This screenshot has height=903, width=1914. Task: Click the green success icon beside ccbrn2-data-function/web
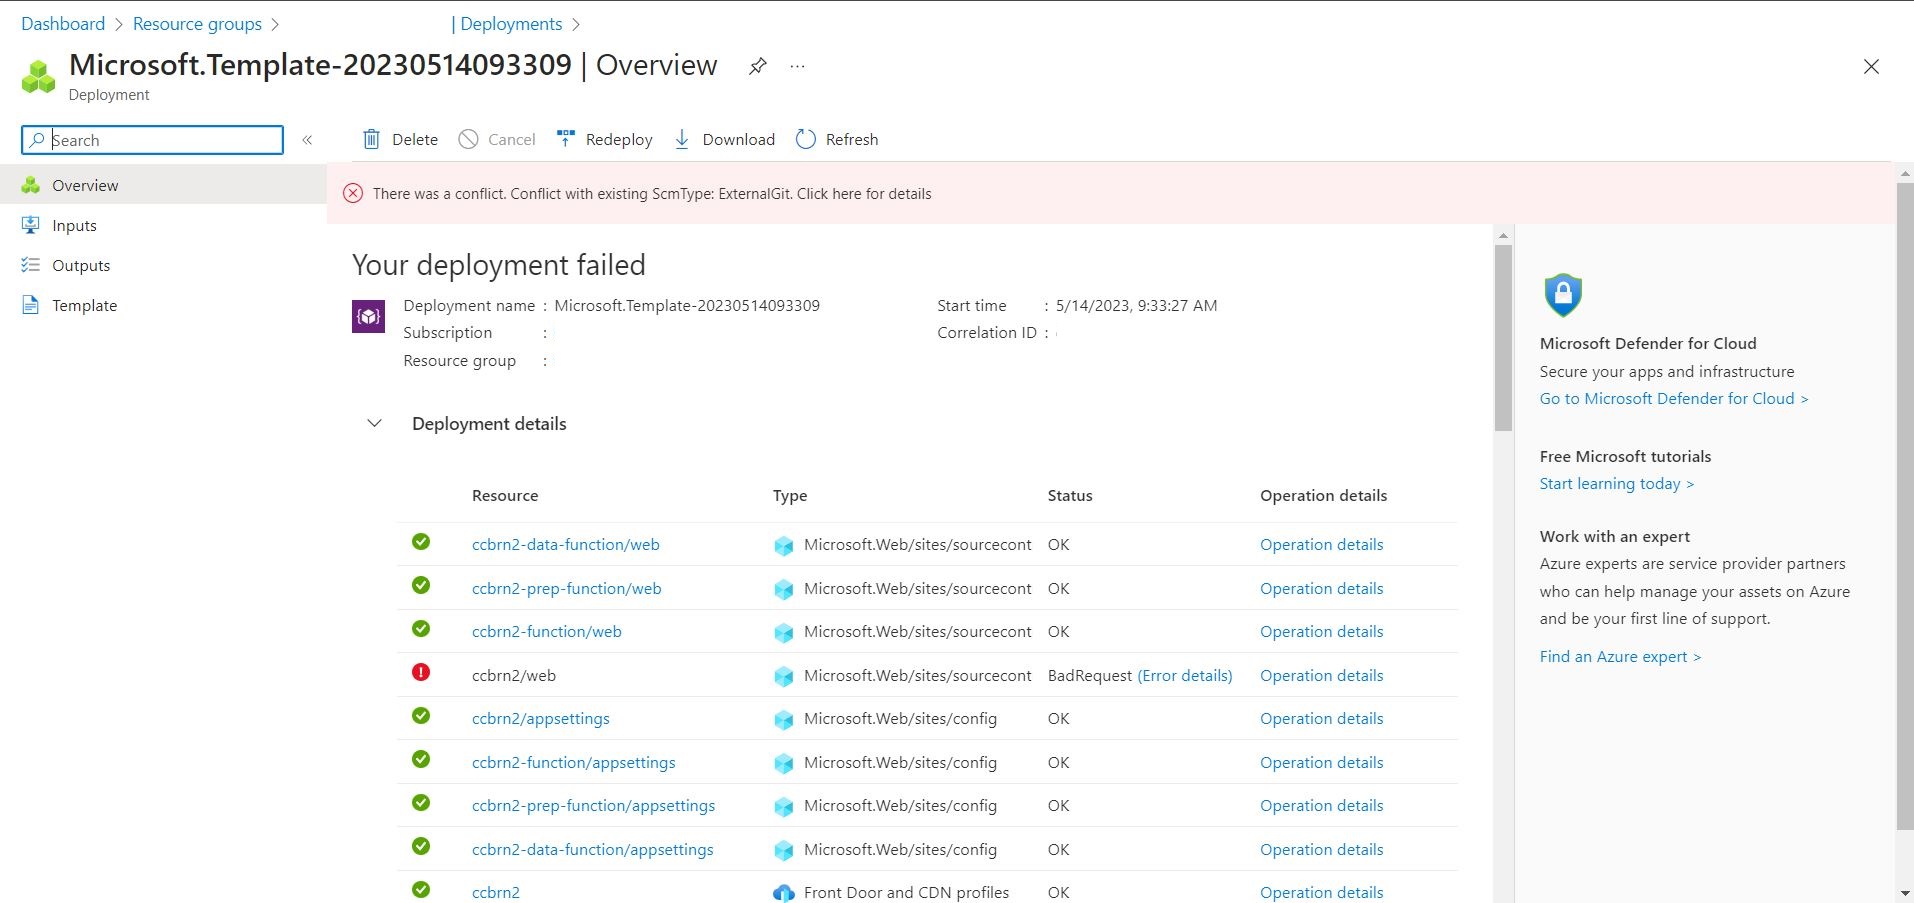[421, 542]
